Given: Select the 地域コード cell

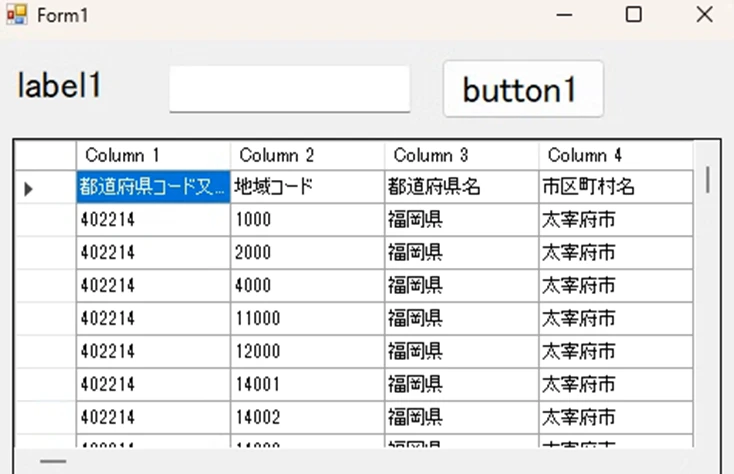Looking at the screenshot, I should coord(308,187).
